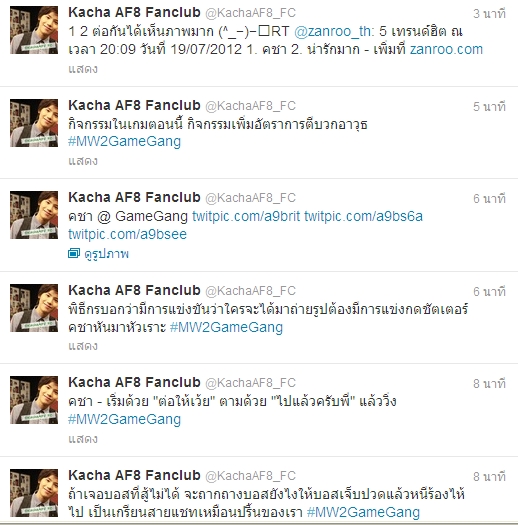Open #MW2GameGang hashtag in the 5 นาที tweet
Screen dimensions: 518x525
pos(124,142)
